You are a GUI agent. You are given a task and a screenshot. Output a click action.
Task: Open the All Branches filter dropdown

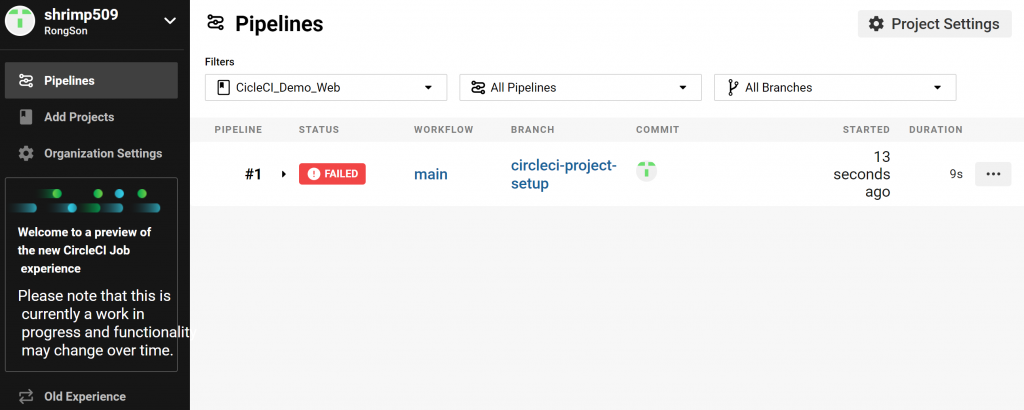[835, 88]
